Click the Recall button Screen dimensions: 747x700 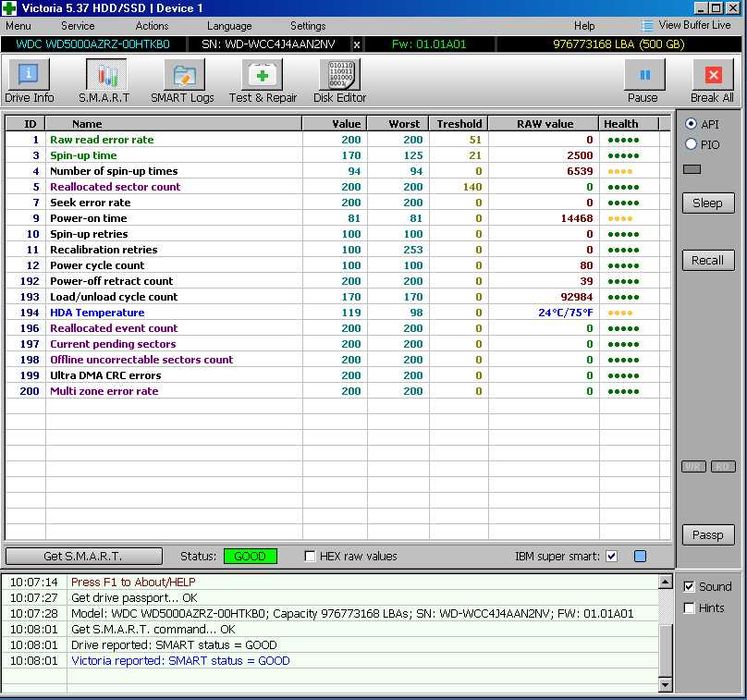(708, 260)
